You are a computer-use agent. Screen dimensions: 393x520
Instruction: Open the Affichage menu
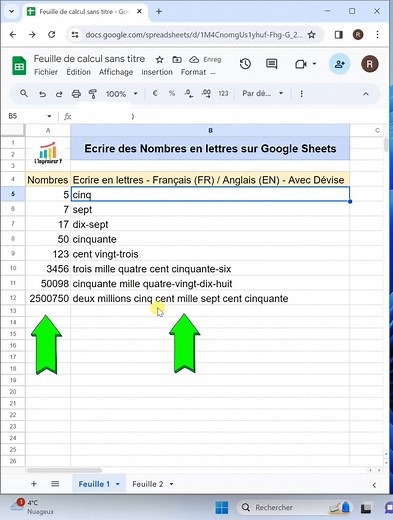tap(116, 72)
